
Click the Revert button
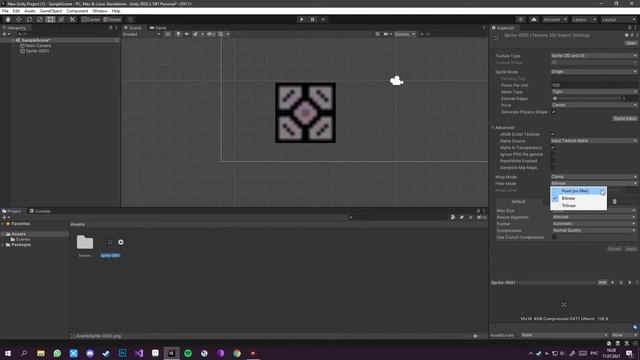tap(614, 249)
